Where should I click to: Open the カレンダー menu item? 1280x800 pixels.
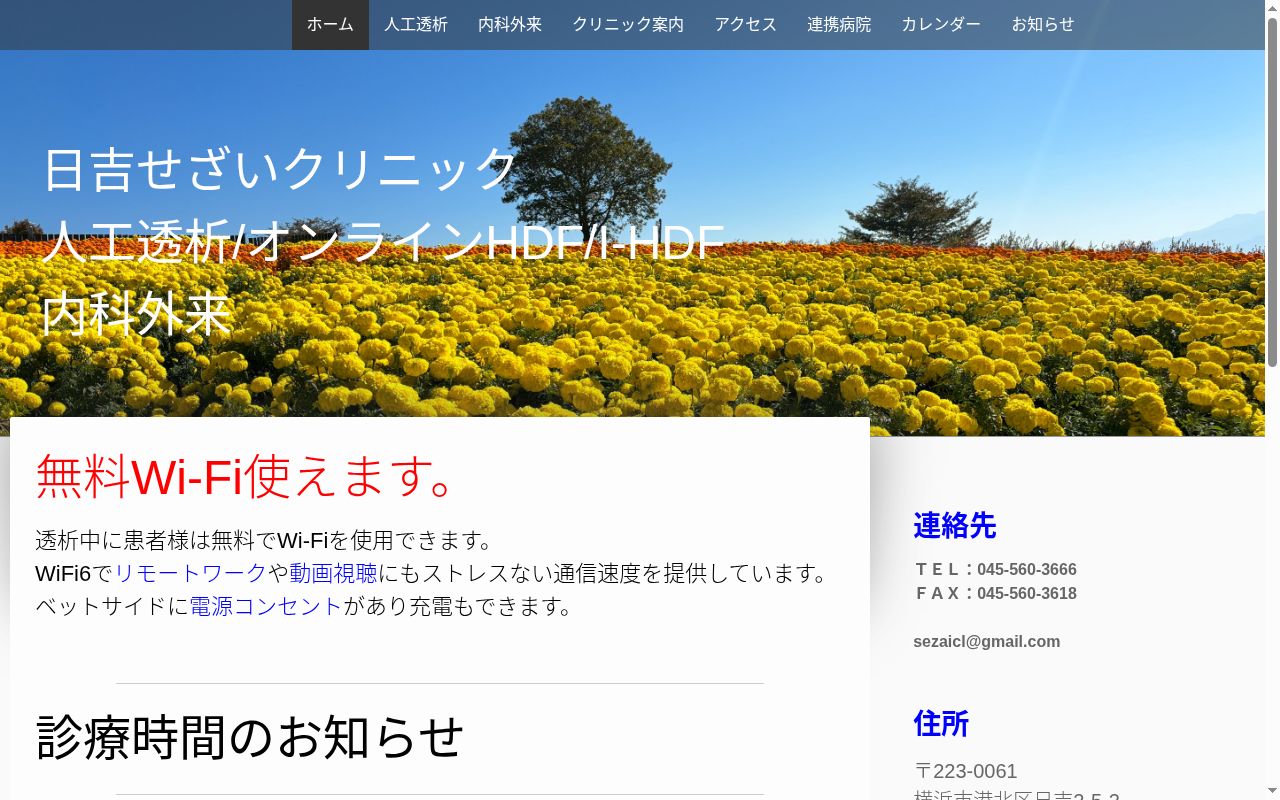[941, 25]
